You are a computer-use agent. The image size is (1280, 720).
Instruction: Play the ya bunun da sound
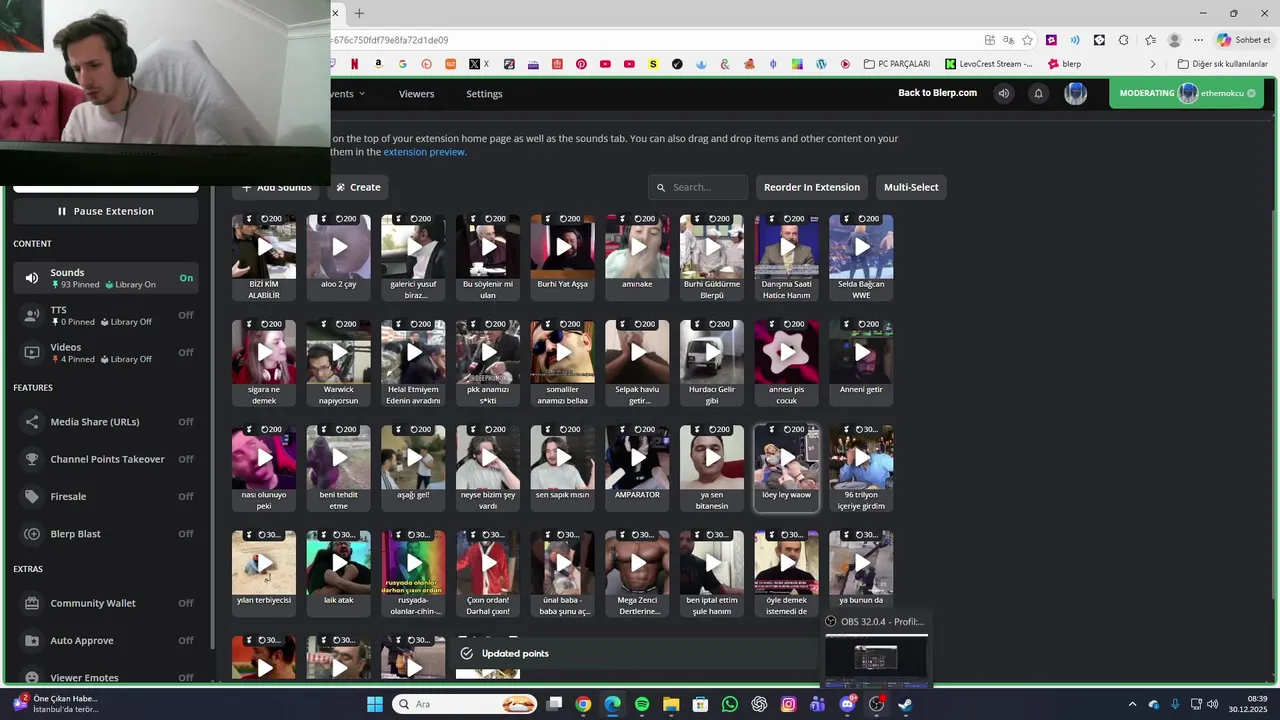861,563
